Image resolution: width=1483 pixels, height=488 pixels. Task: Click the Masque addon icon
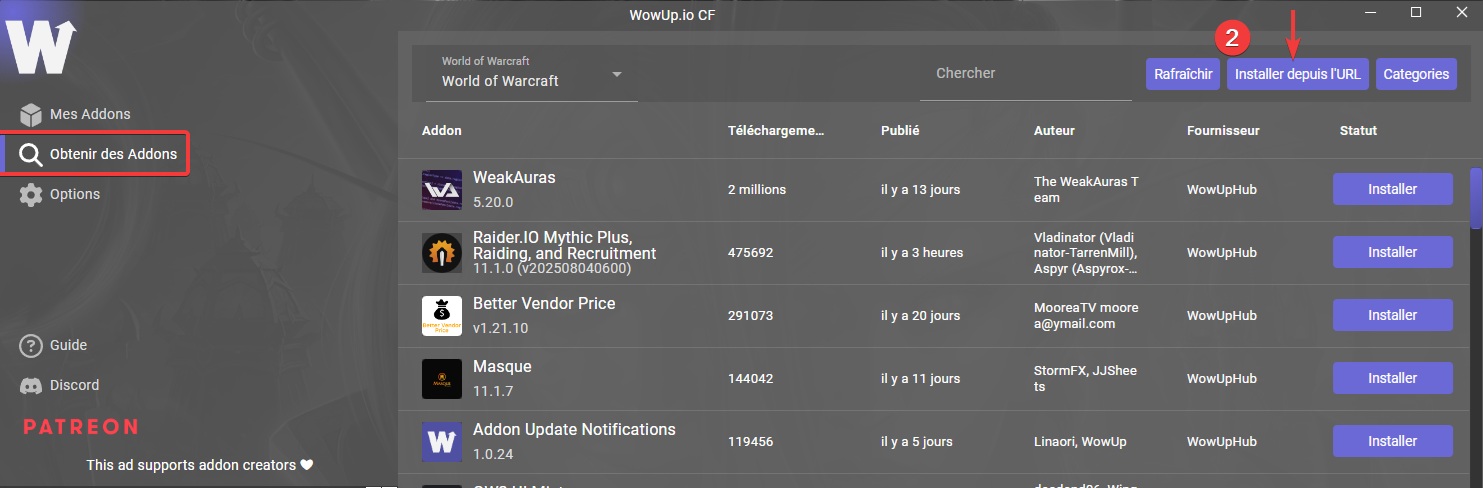click(442, 379)
